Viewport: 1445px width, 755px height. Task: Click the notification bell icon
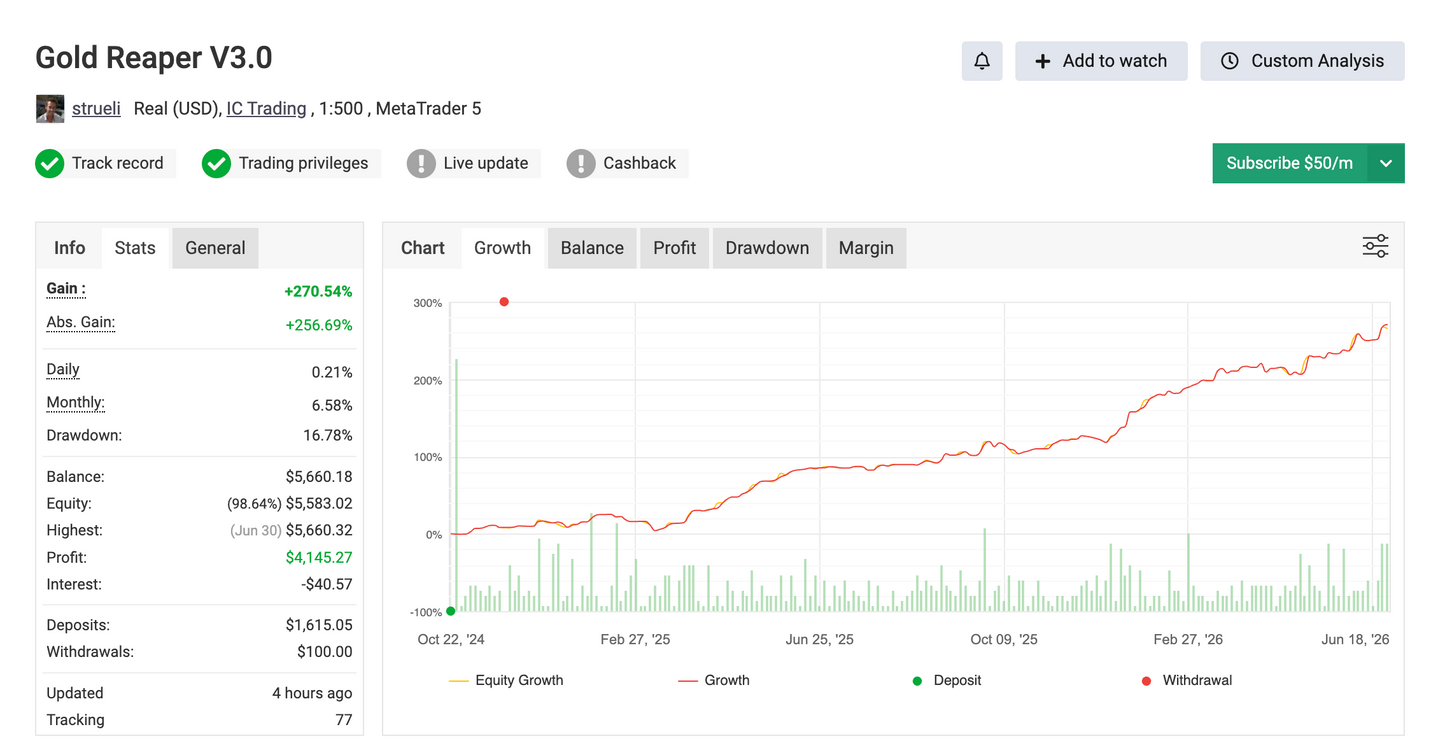click(982, 61)
